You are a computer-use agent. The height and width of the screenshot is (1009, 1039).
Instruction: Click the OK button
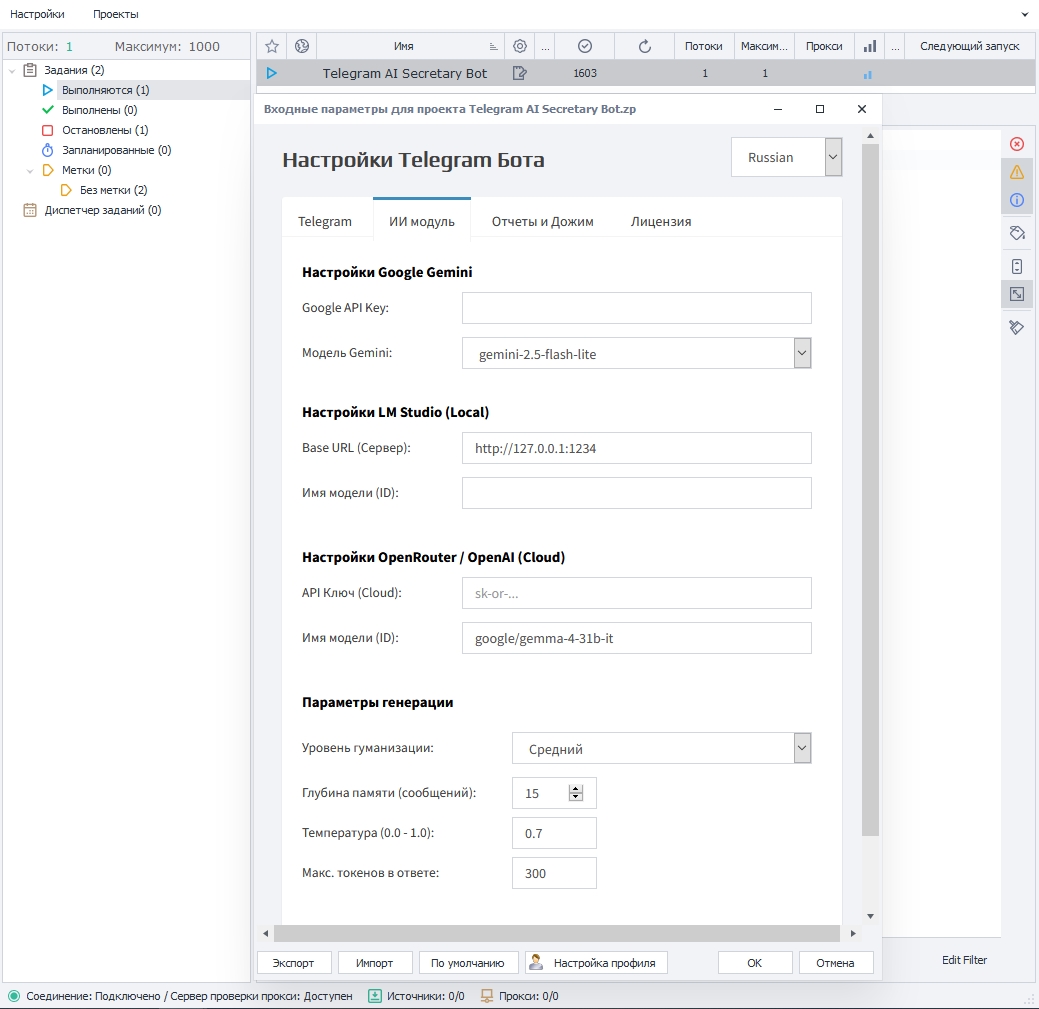click(x=755, y=963)
